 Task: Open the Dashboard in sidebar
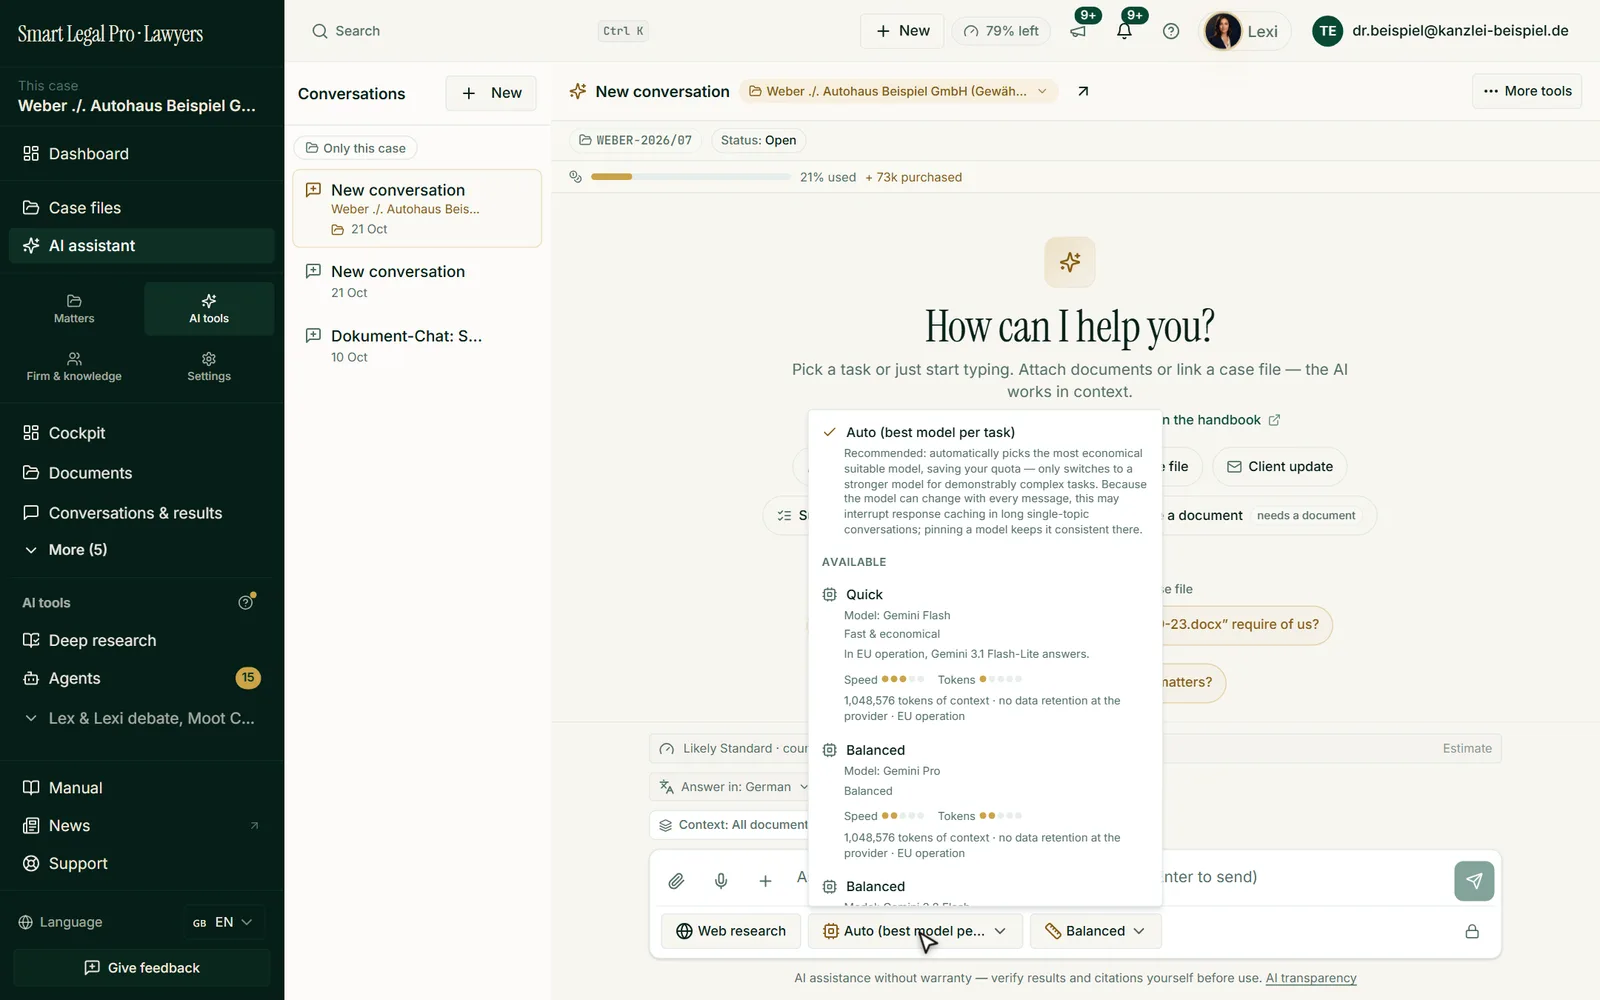tap(142, 154)
